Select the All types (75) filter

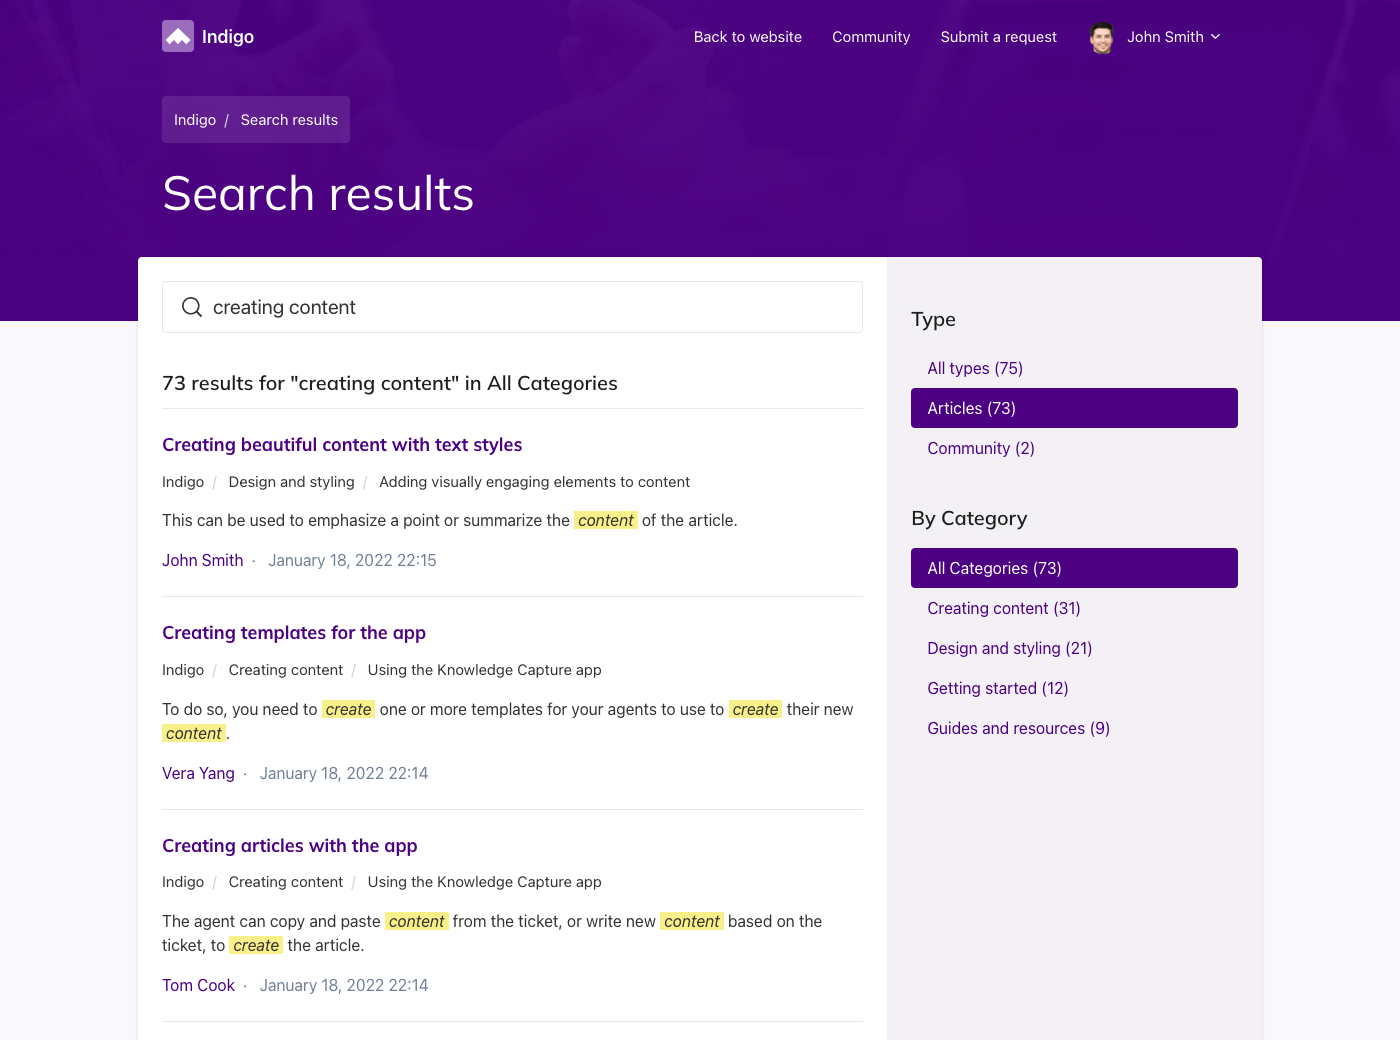pos(975,368)
